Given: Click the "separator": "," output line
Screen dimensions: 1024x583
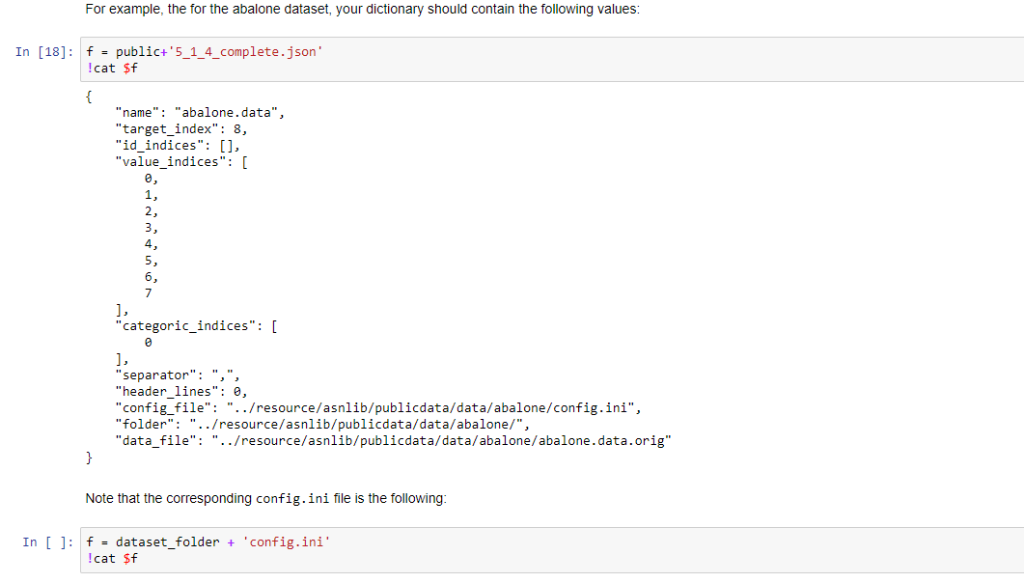Looking at the screenshot, I should (x=178, y=375).
